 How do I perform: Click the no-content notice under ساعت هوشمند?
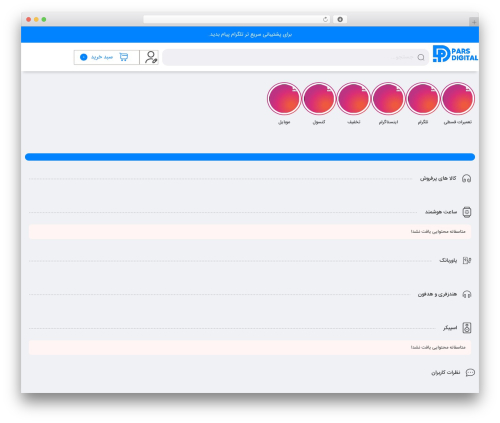250,232
